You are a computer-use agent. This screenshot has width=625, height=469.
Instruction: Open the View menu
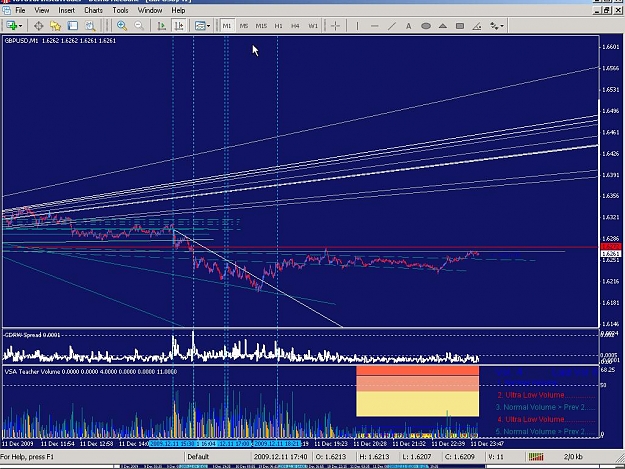[x=41, y=10]
